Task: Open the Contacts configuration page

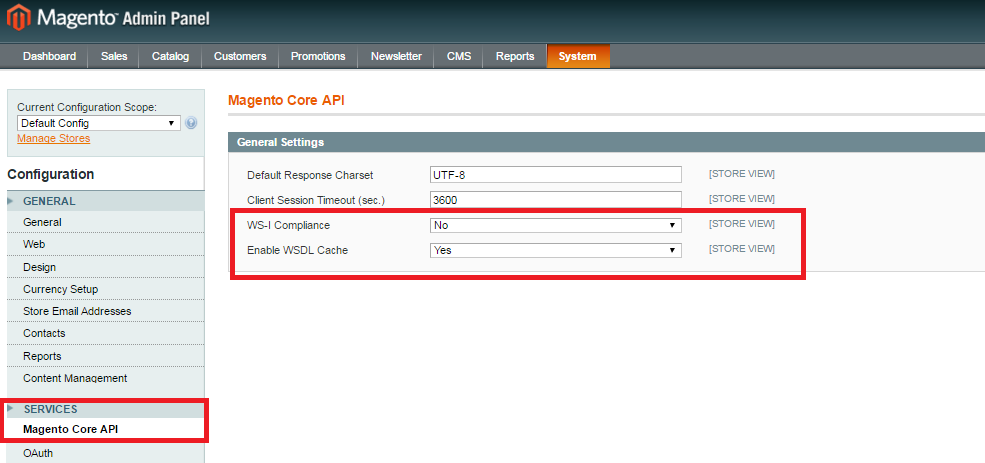Action: (x=44, y=333)
